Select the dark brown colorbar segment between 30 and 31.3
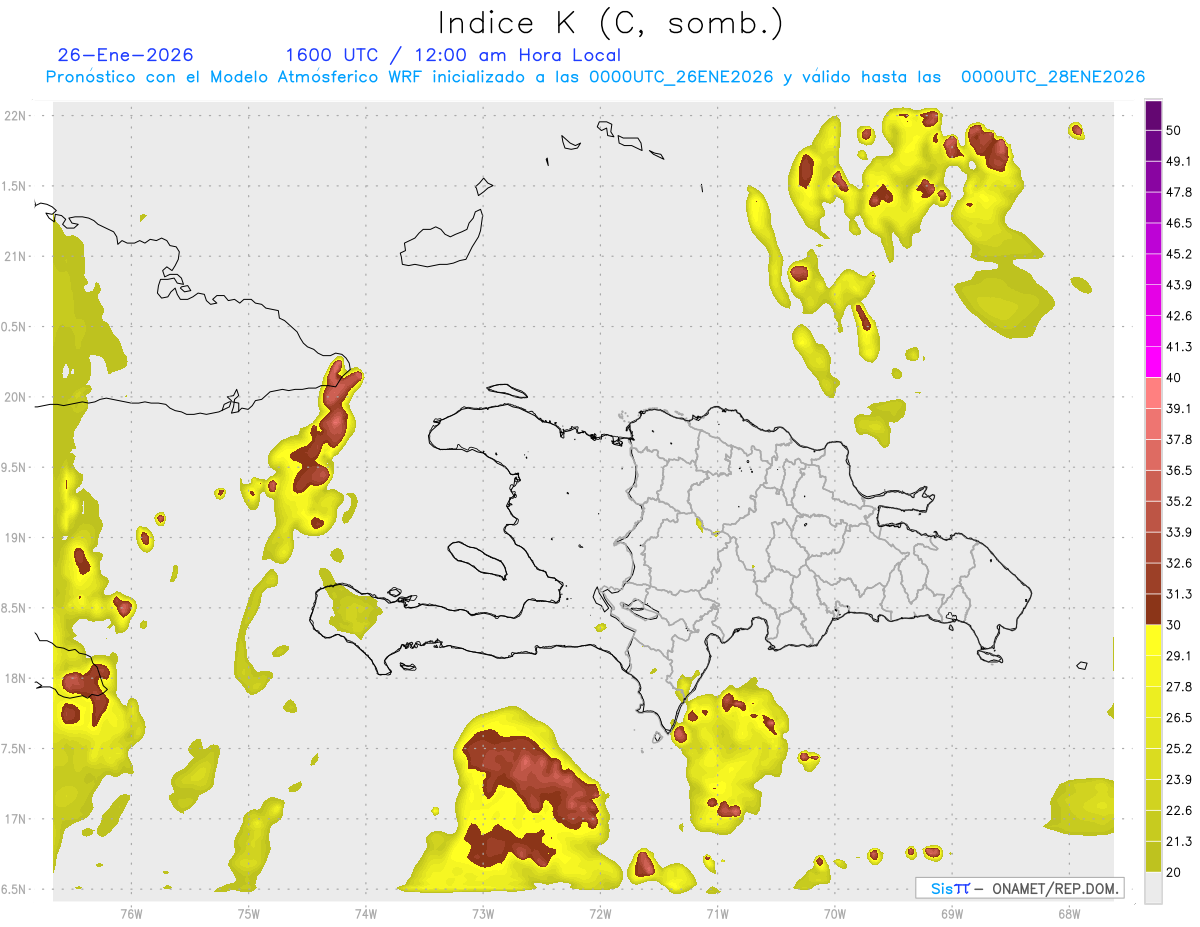 [x=1153, y=610]
